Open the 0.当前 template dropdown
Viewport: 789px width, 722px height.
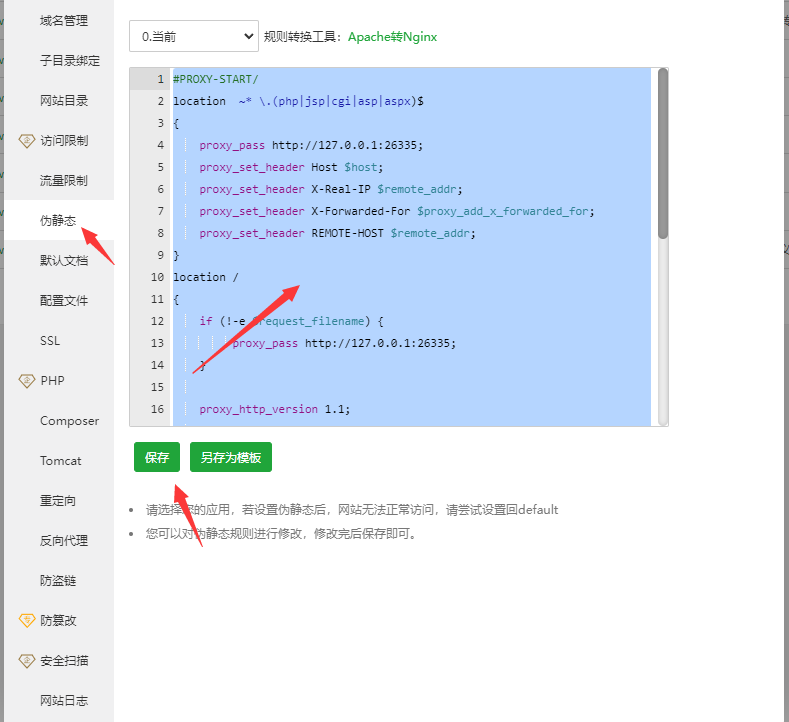point(194,36)
